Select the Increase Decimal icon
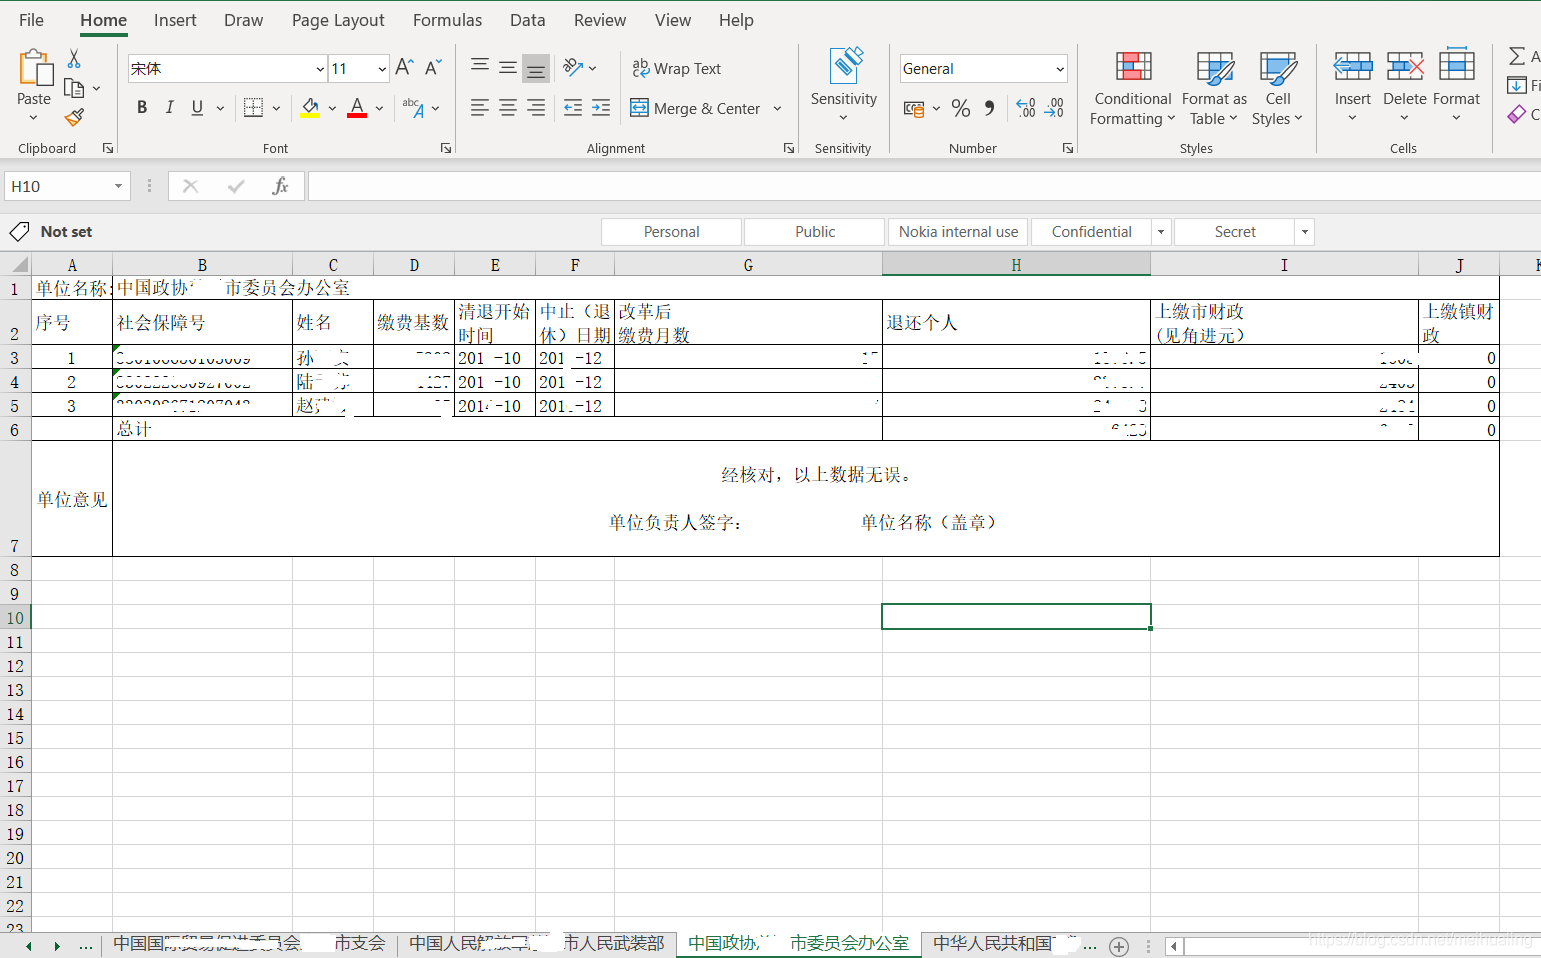The height and width of the screenshot is (958, 1541). pos(1026,108)
